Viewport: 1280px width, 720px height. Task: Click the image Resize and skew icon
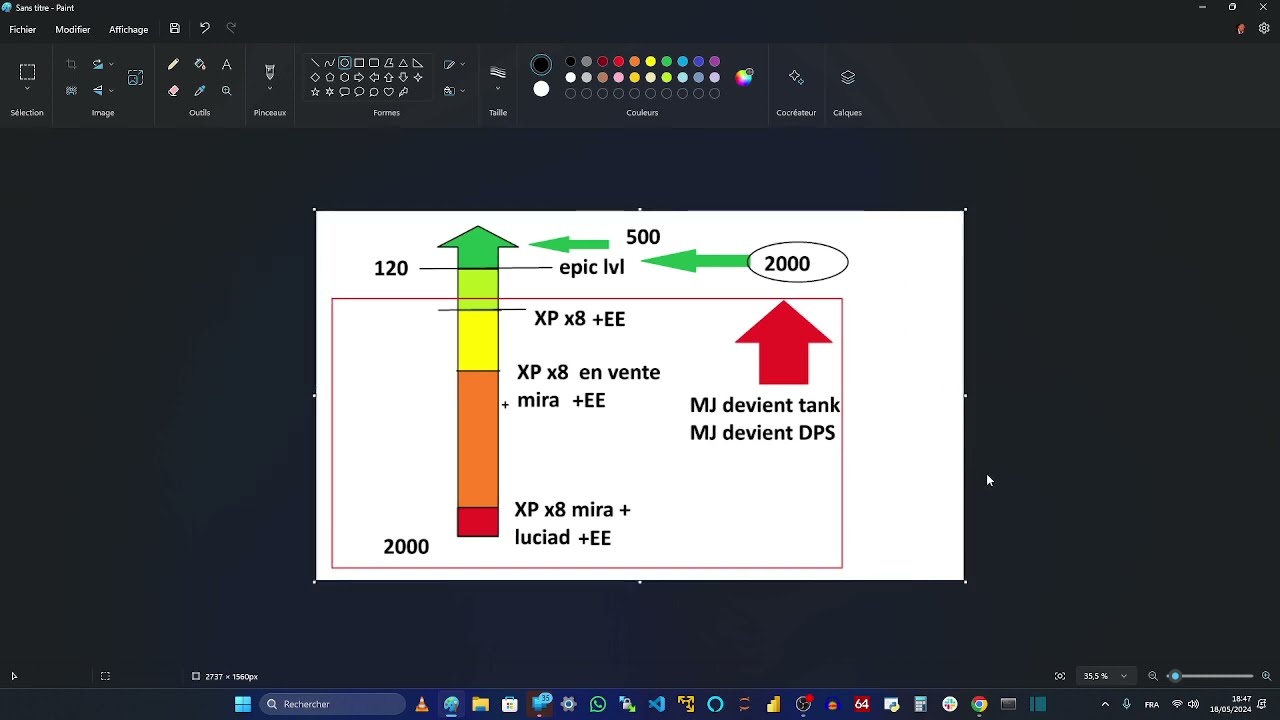136,77
